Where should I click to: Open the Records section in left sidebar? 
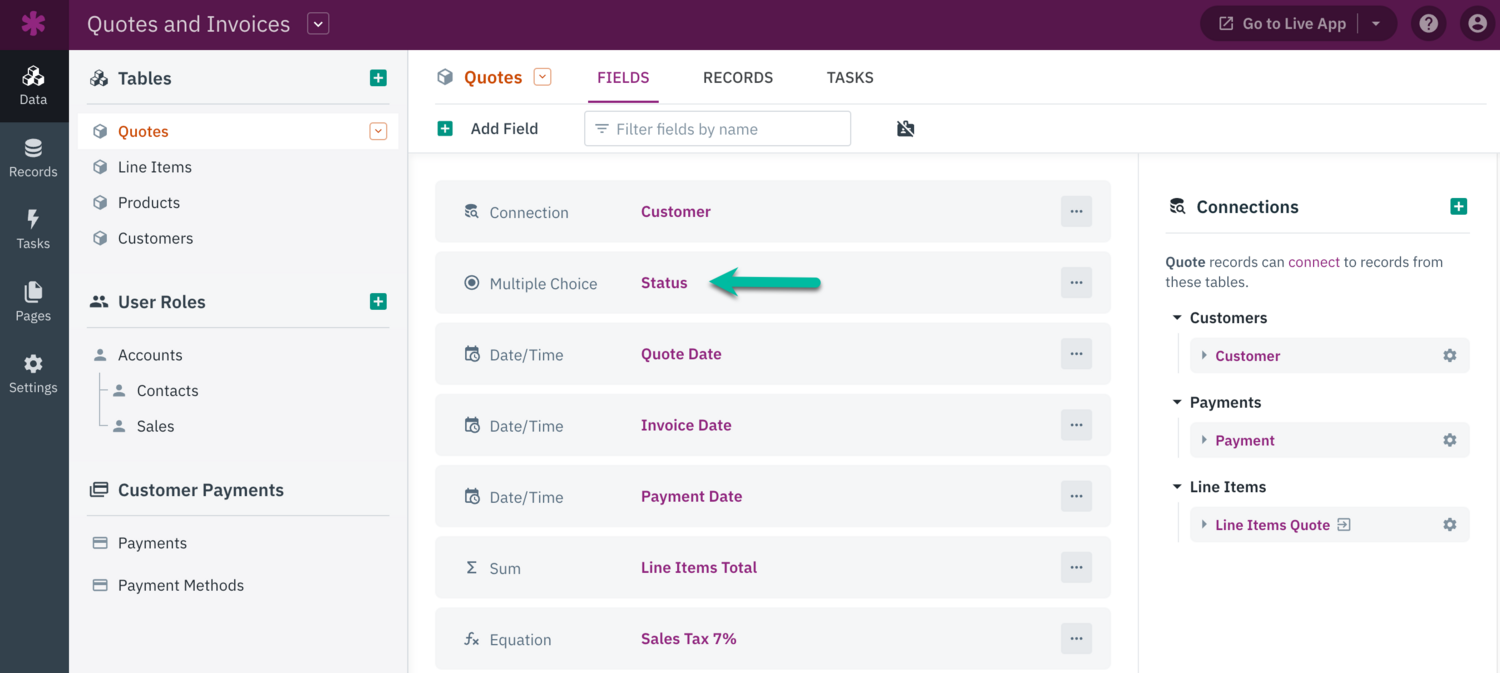point(33,158)
